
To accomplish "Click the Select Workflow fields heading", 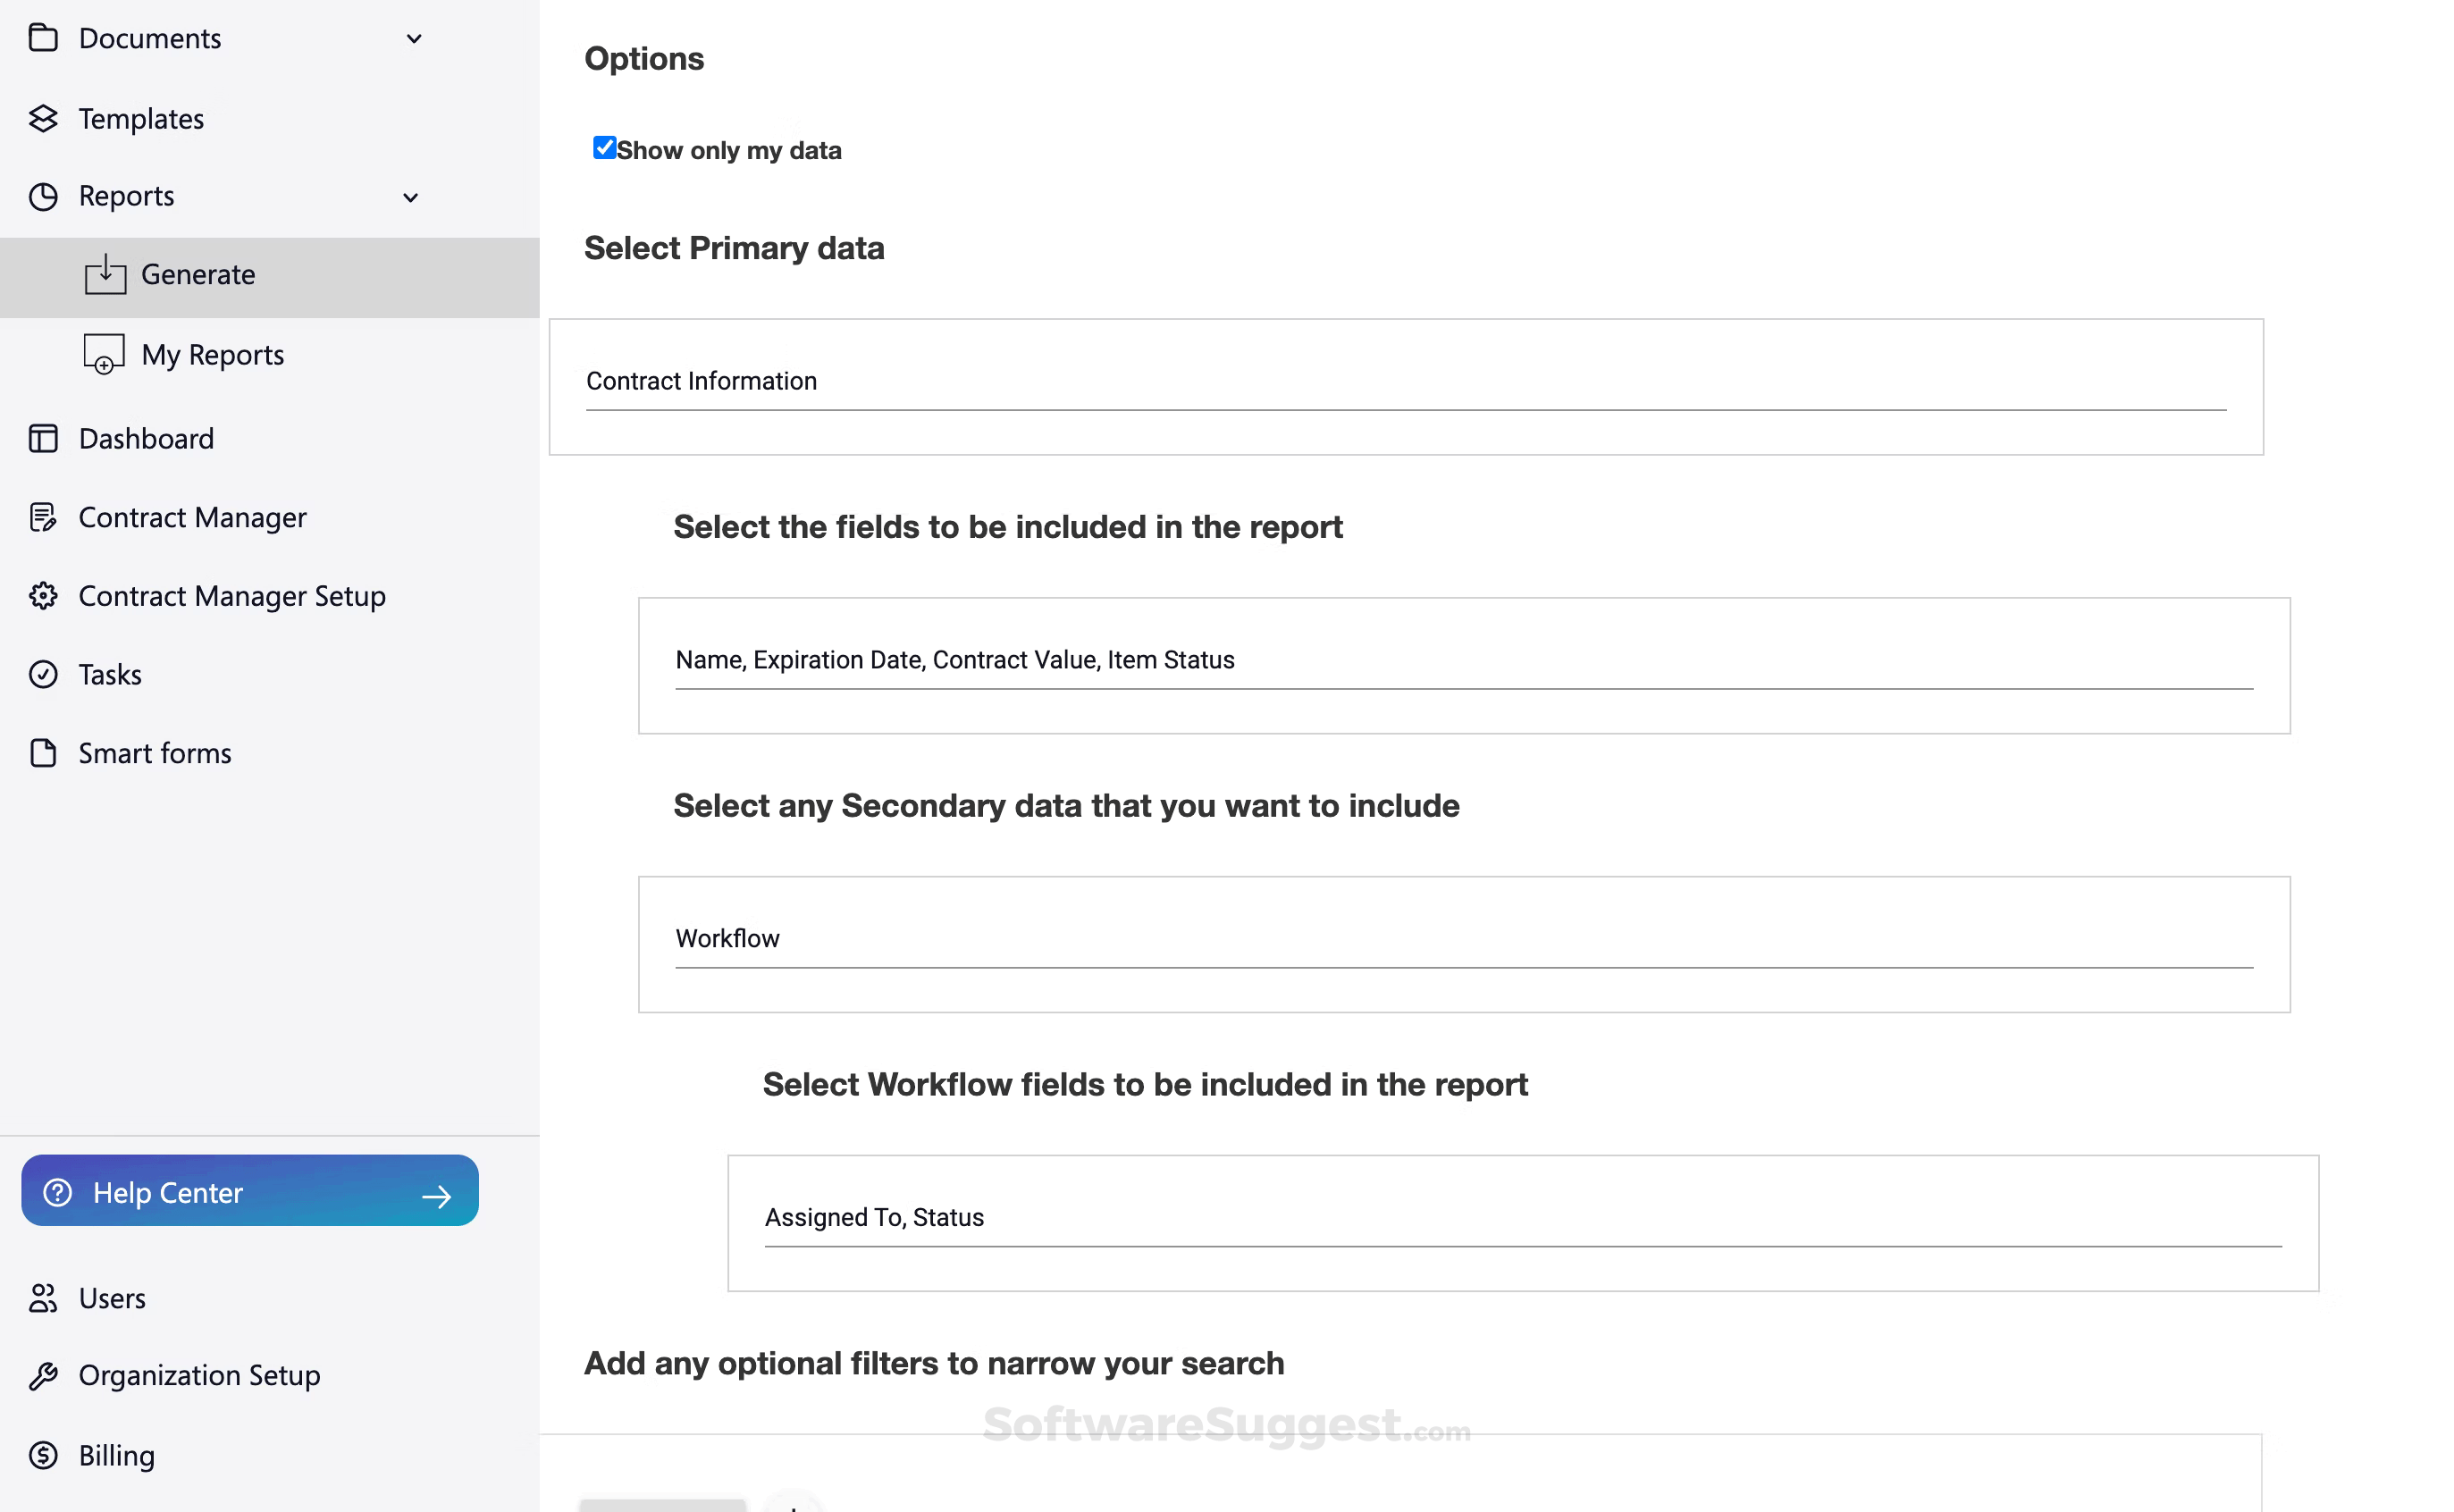I will (x=1145, y=1084).
